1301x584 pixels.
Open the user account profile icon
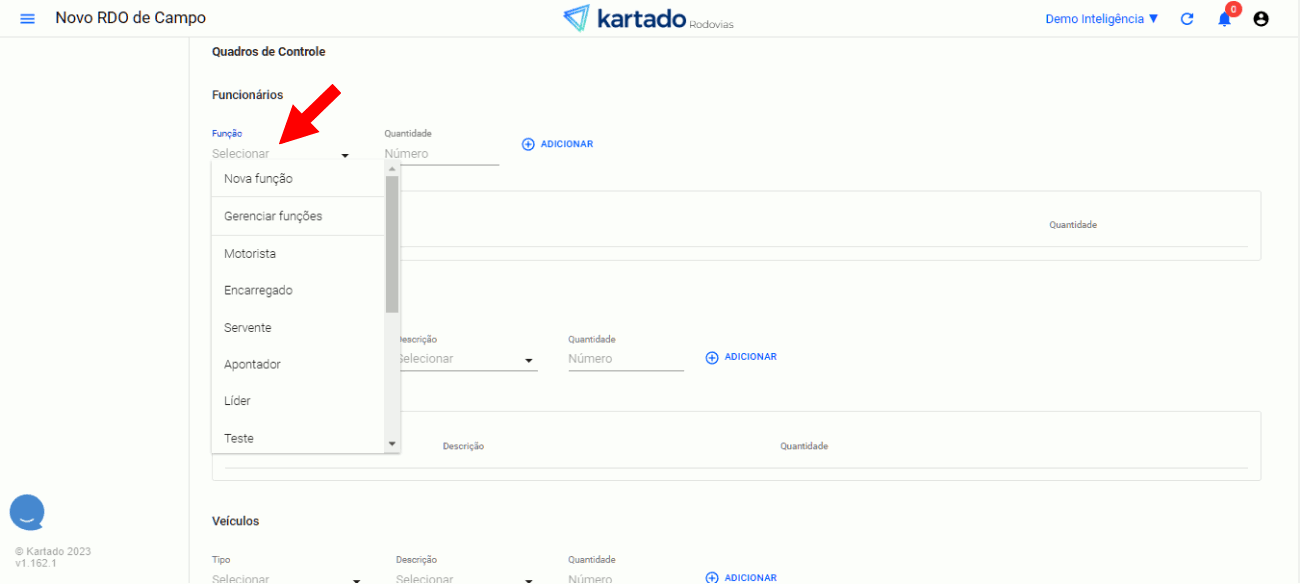1261,19
